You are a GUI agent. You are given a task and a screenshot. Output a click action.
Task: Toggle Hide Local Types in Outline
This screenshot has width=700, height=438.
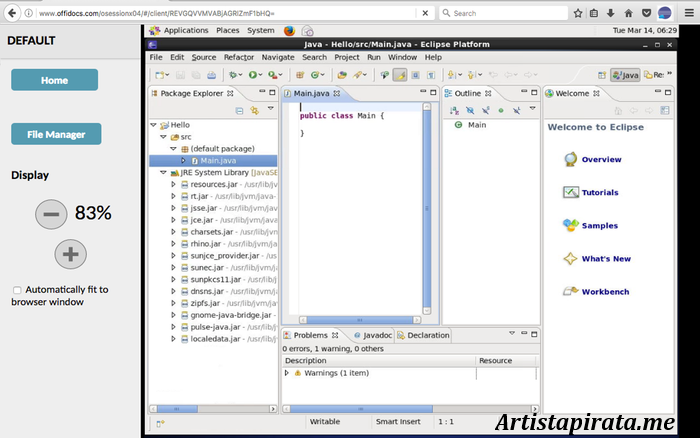coord(517,110)
